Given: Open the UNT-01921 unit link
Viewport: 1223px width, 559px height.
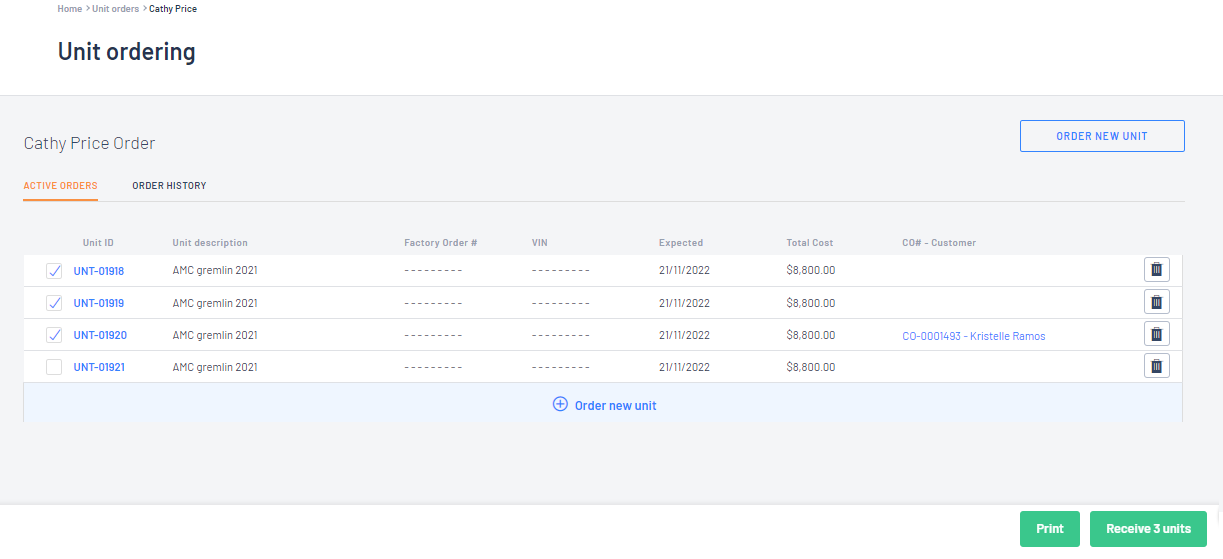Looking at the screenshot, I should click(x=99, y=367).
